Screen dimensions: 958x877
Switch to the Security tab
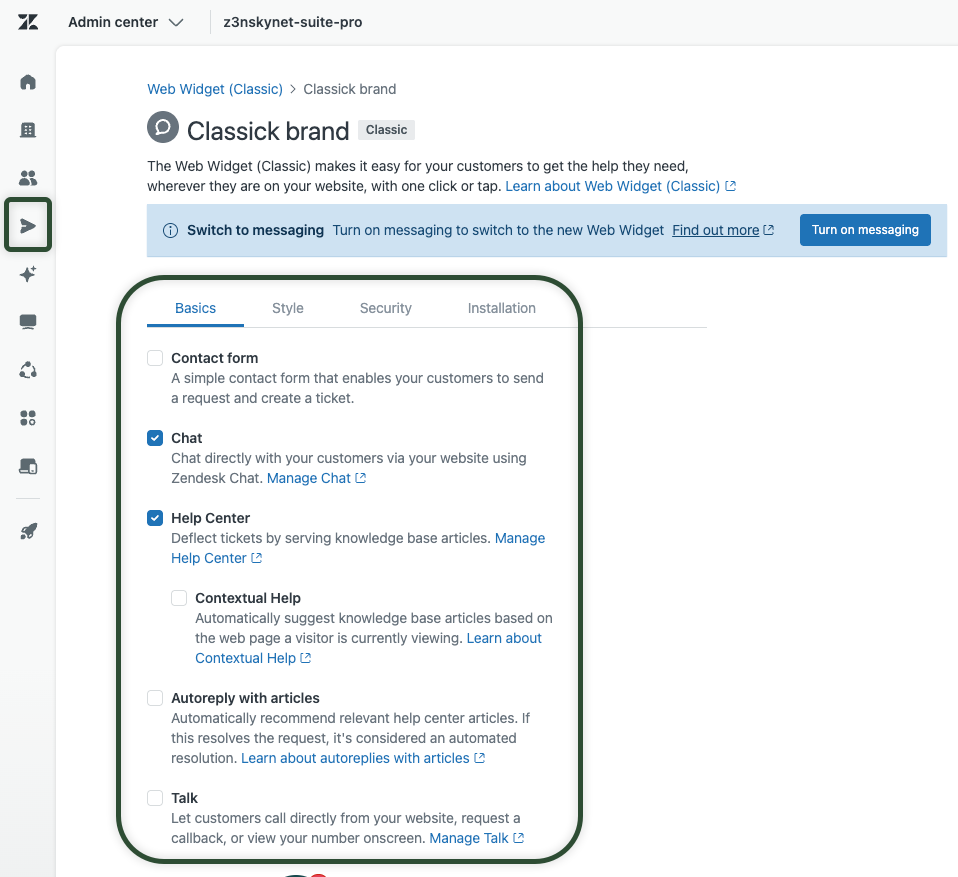click(386, 308)
